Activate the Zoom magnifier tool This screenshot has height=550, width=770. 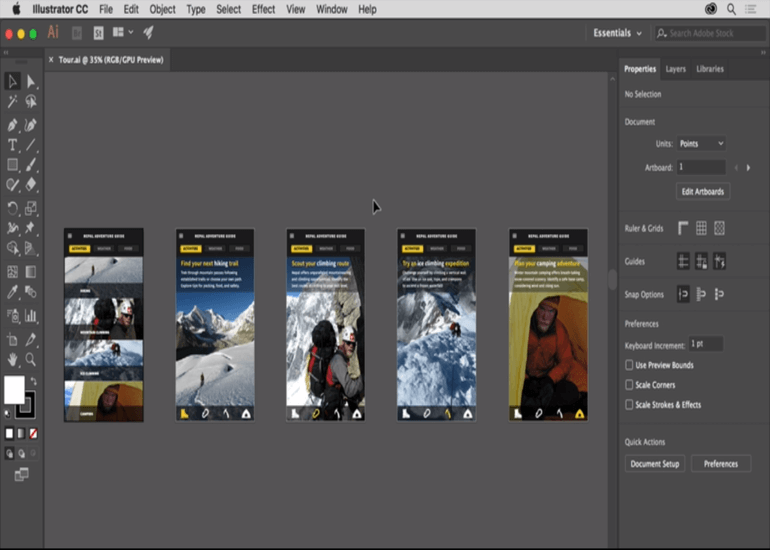pos(31,359)
